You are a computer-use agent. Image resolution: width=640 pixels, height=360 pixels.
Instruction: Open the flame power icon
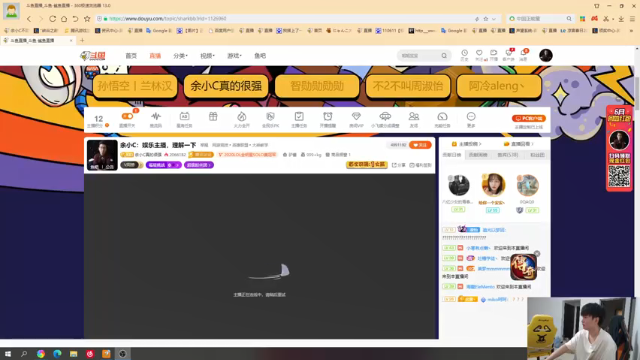click(242, 117)
